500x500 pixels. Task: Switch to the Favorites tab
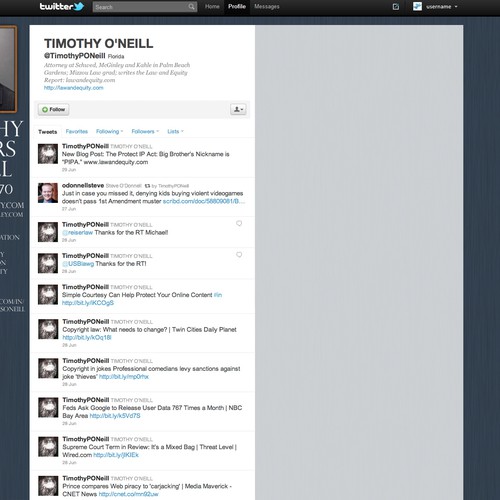pos(77,131)
